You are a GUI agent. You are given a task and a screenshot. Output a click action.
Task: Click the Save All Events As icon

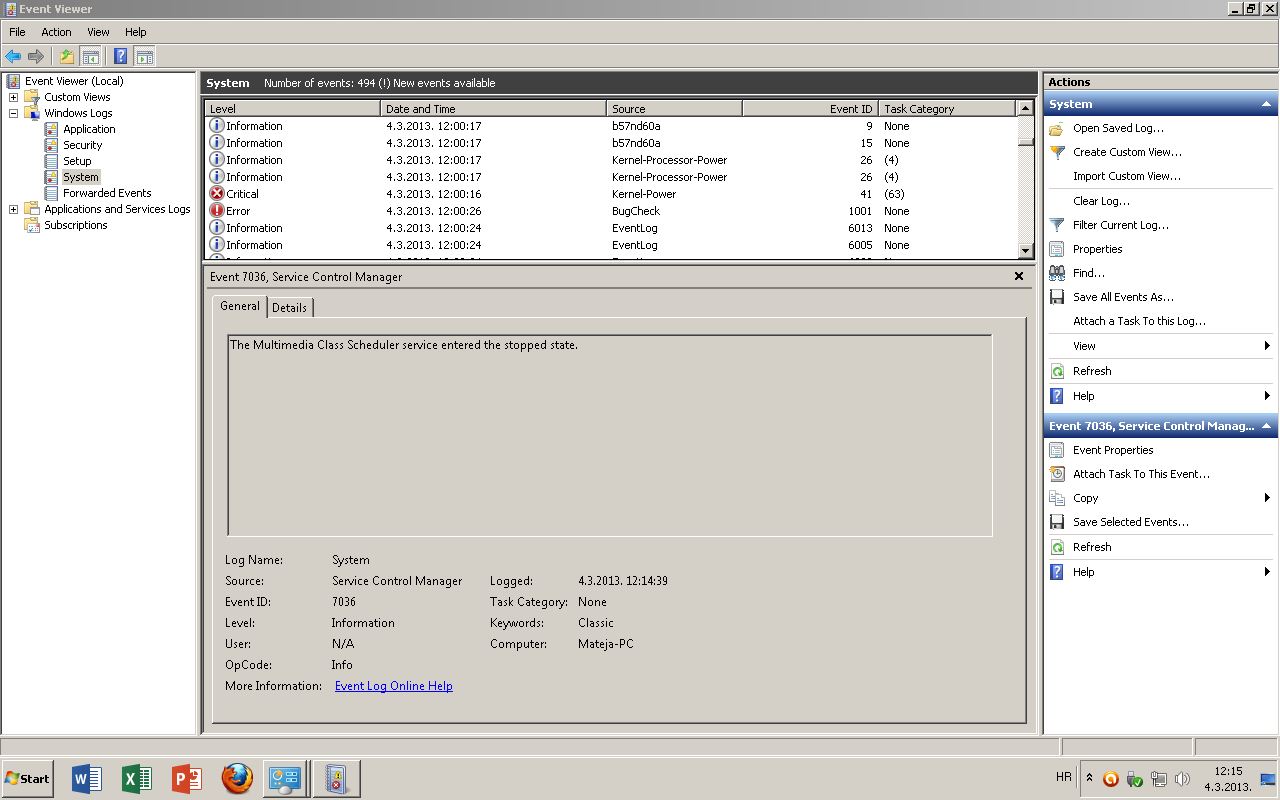pos(1057,297)
